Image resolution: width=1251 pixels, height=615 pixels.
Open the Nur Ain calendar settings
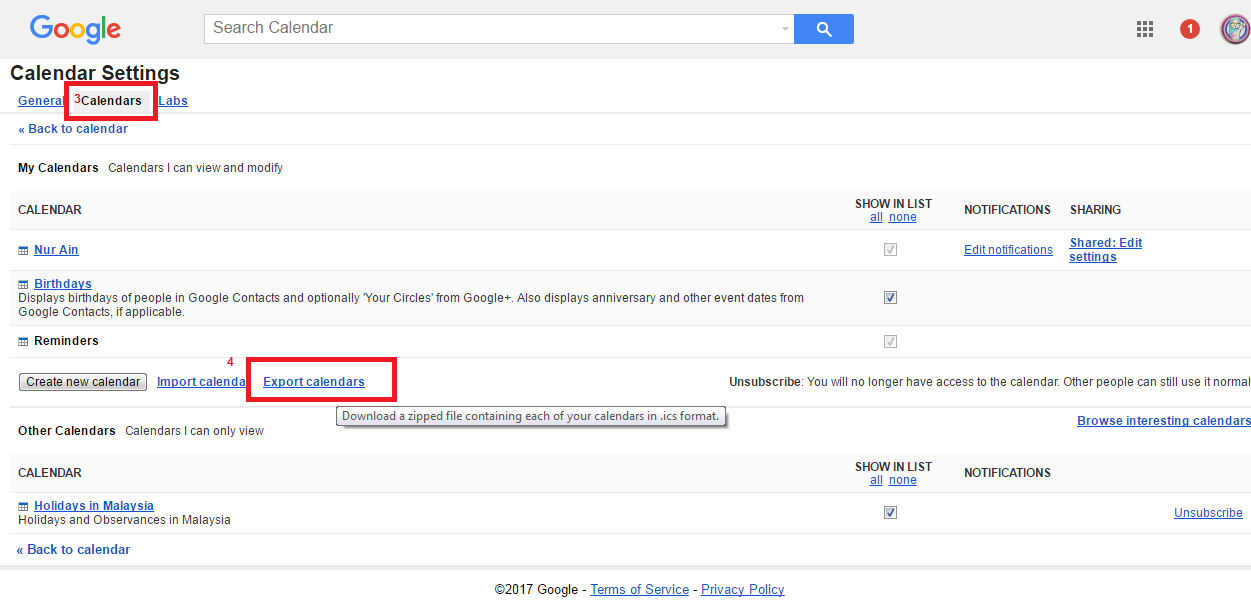pos(56,250)
